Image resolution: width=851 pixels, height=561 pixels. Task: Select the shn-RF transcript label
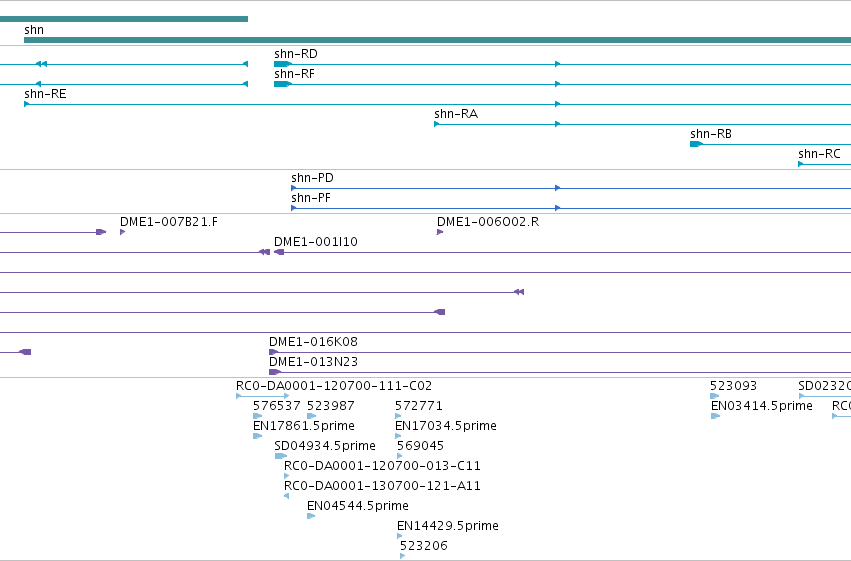point(294,74)
